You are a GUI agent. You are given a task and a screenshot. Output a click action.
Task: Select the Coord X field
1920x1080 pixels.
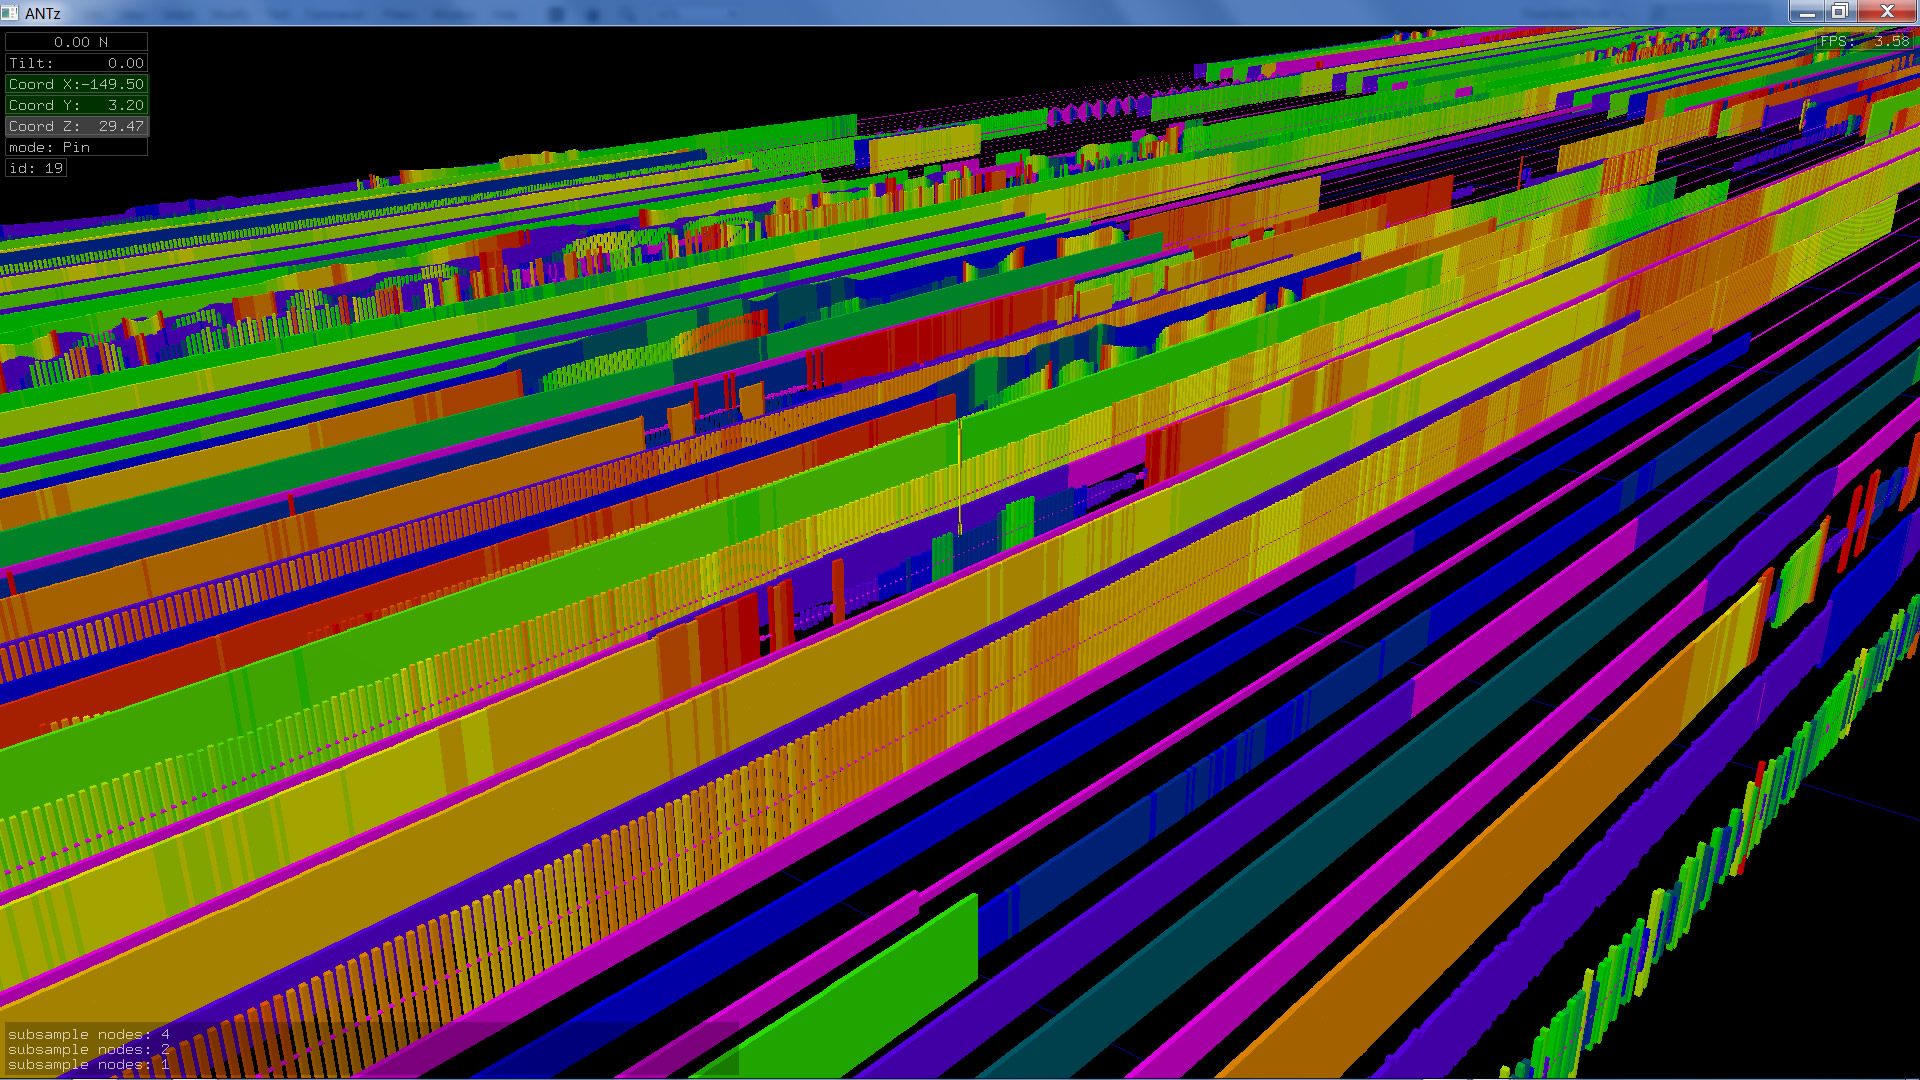point(77,84)
